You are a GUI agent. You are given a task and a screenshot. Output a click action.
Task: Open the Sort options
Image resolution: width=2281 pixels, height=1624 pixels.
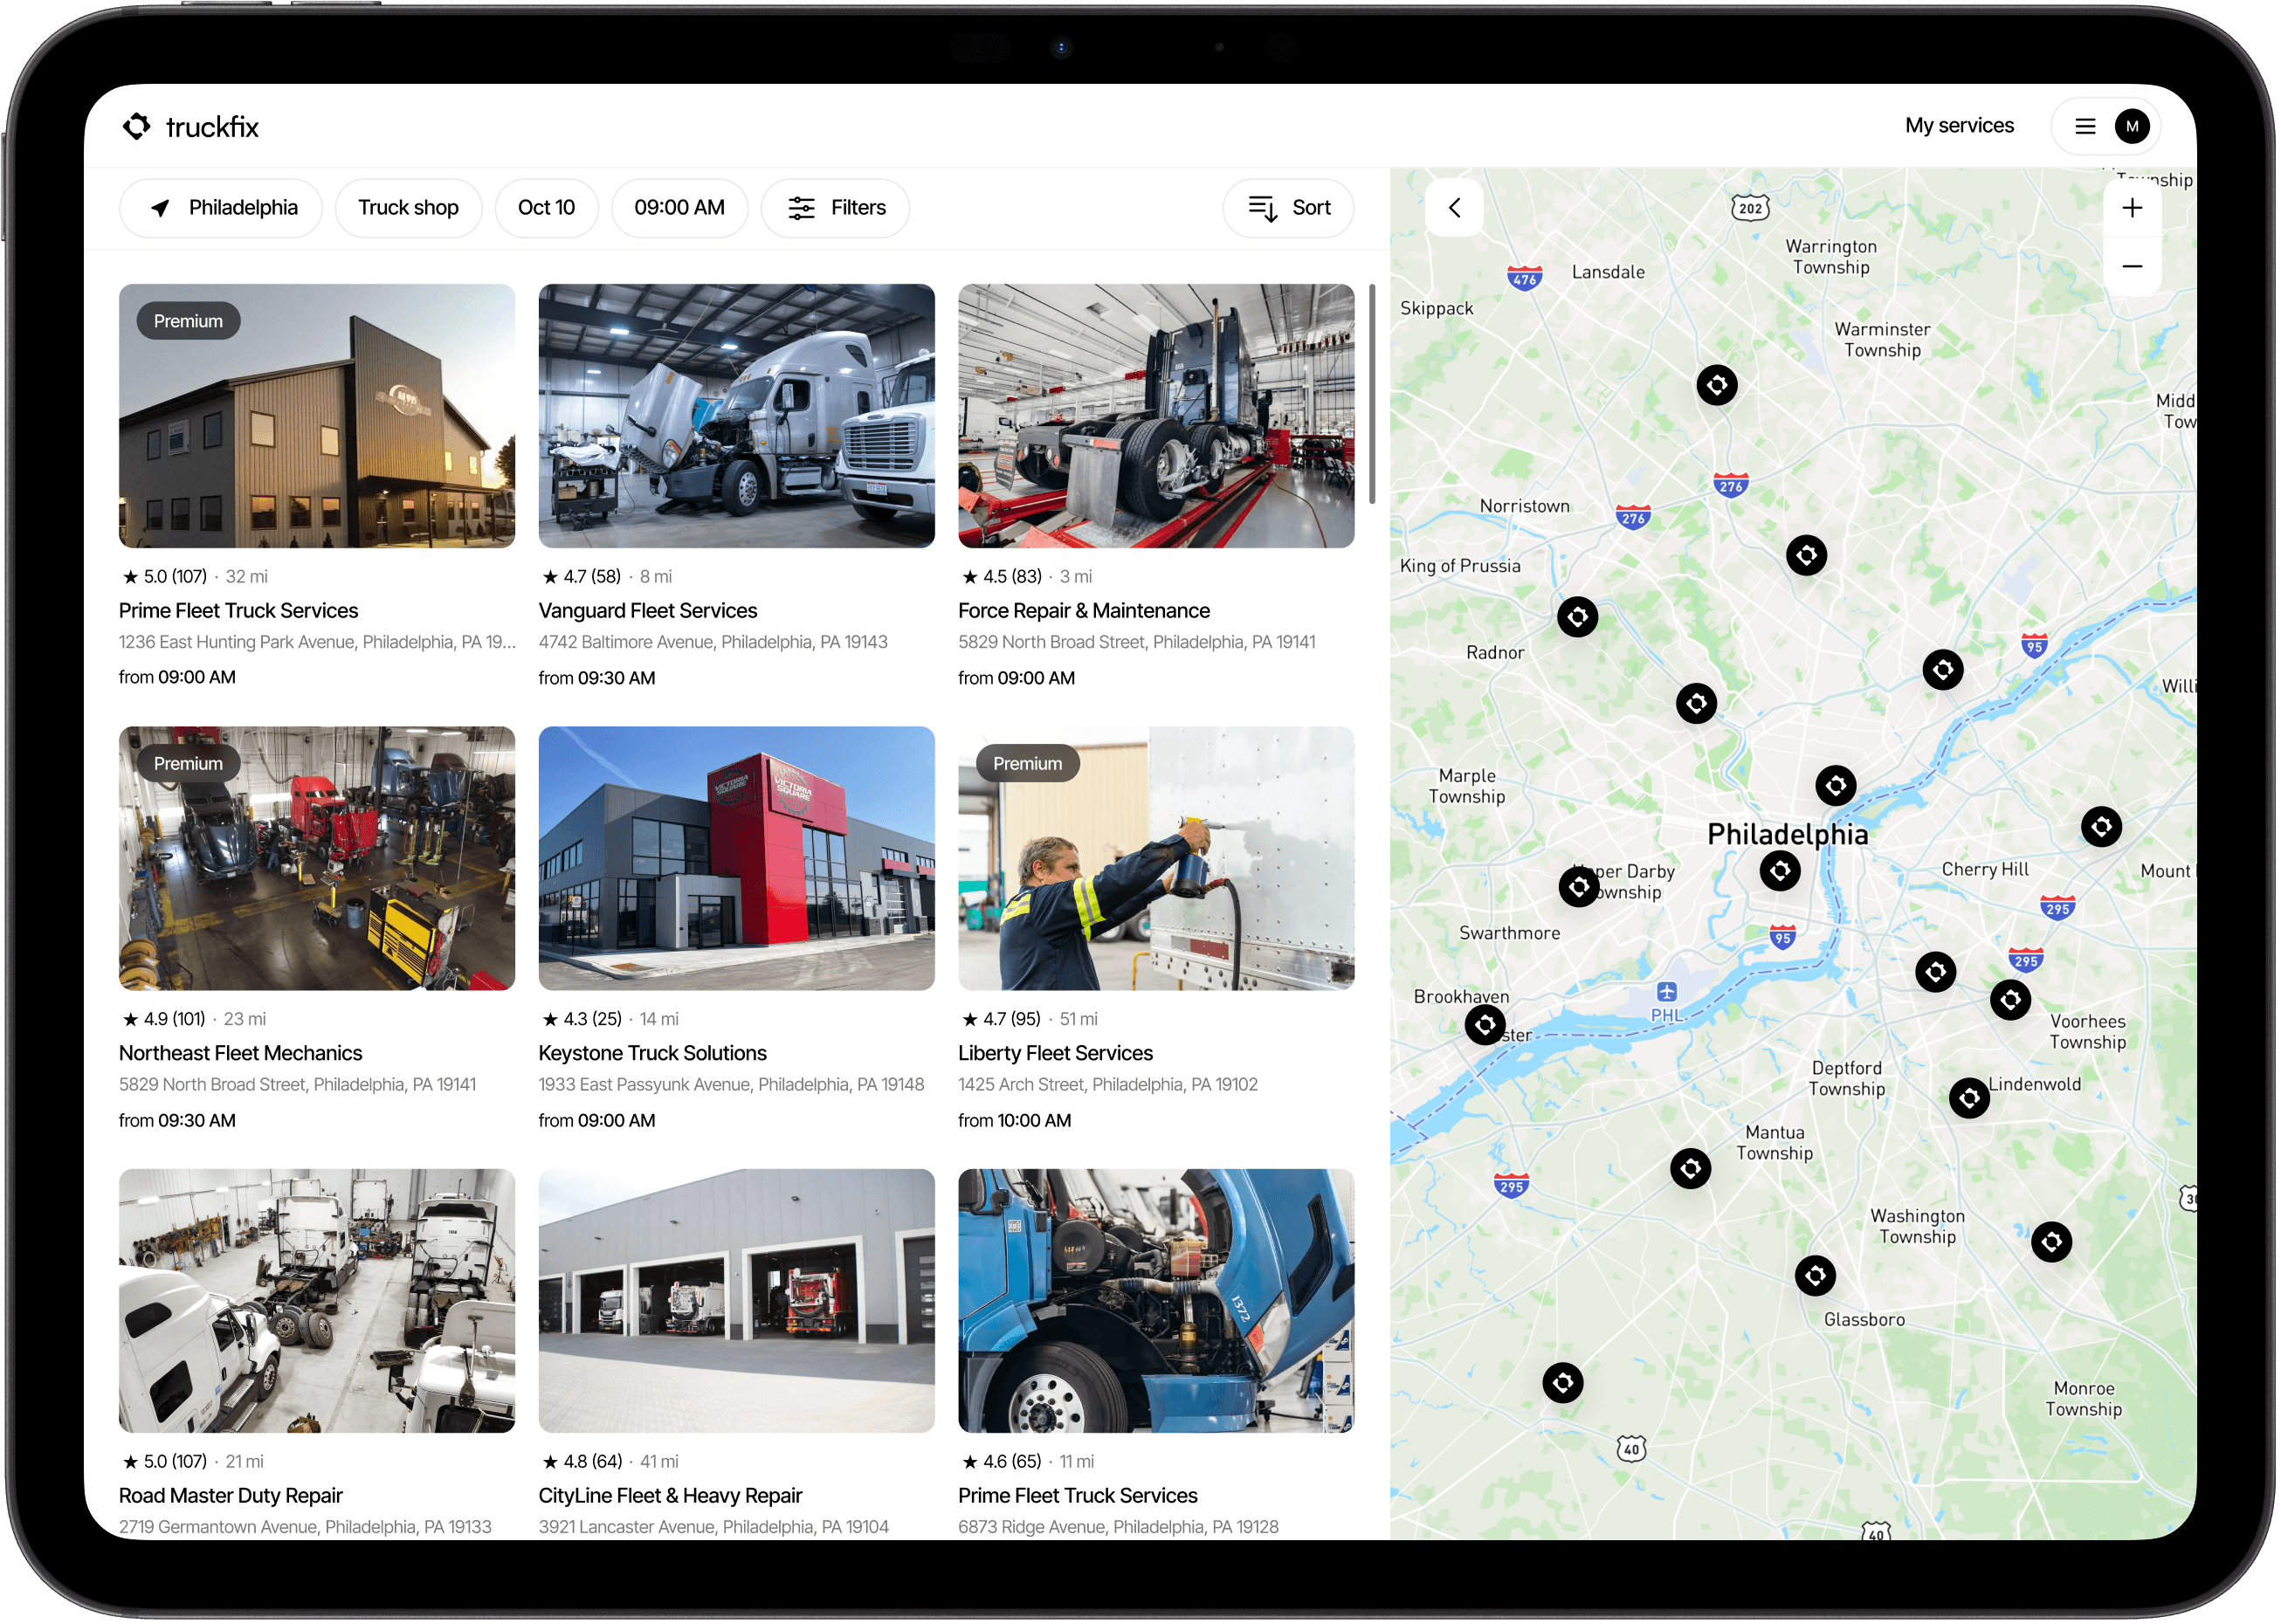tap(1289, 208)
